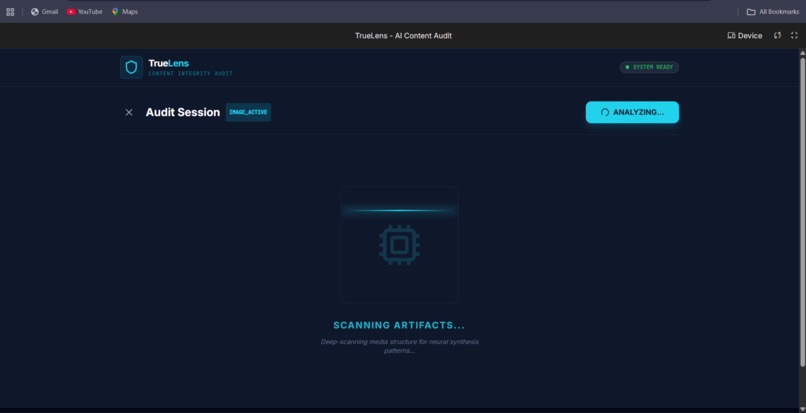This screenshot has width=806, height=413.
Task: Click the Device preview button
Action: click(x=744, y=35)
